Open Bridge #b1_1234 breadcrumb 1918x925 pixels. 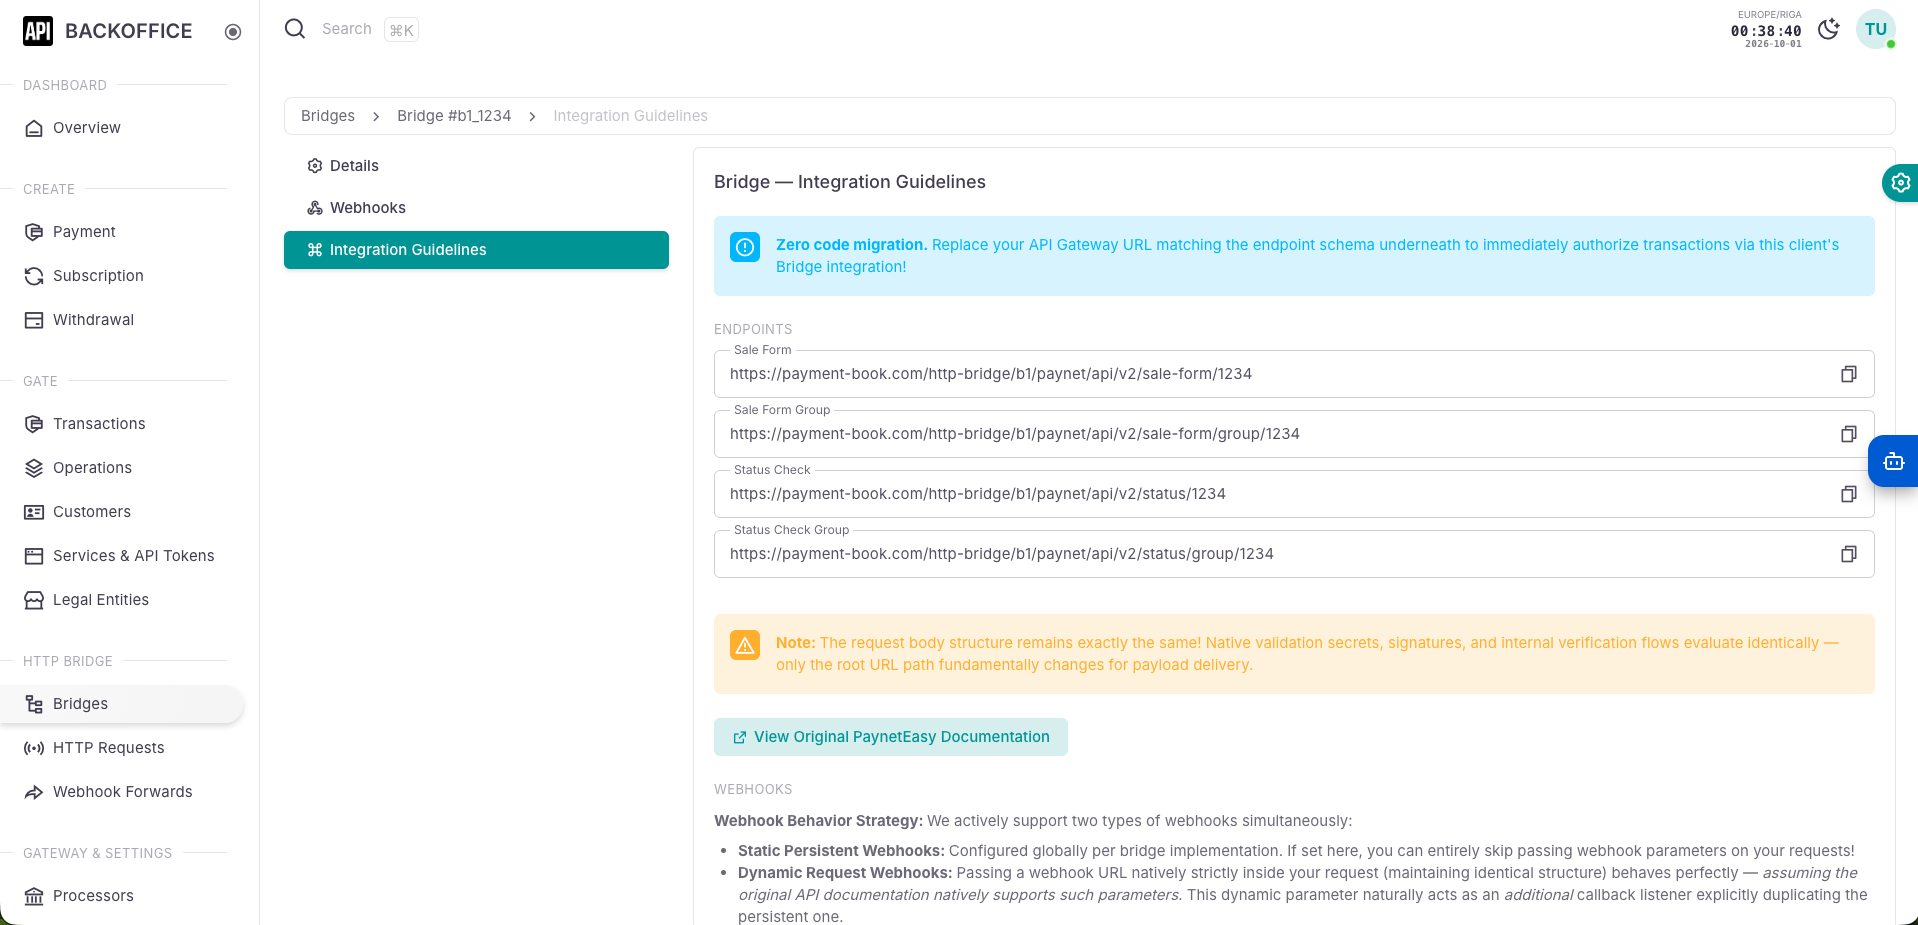point(454,116)
